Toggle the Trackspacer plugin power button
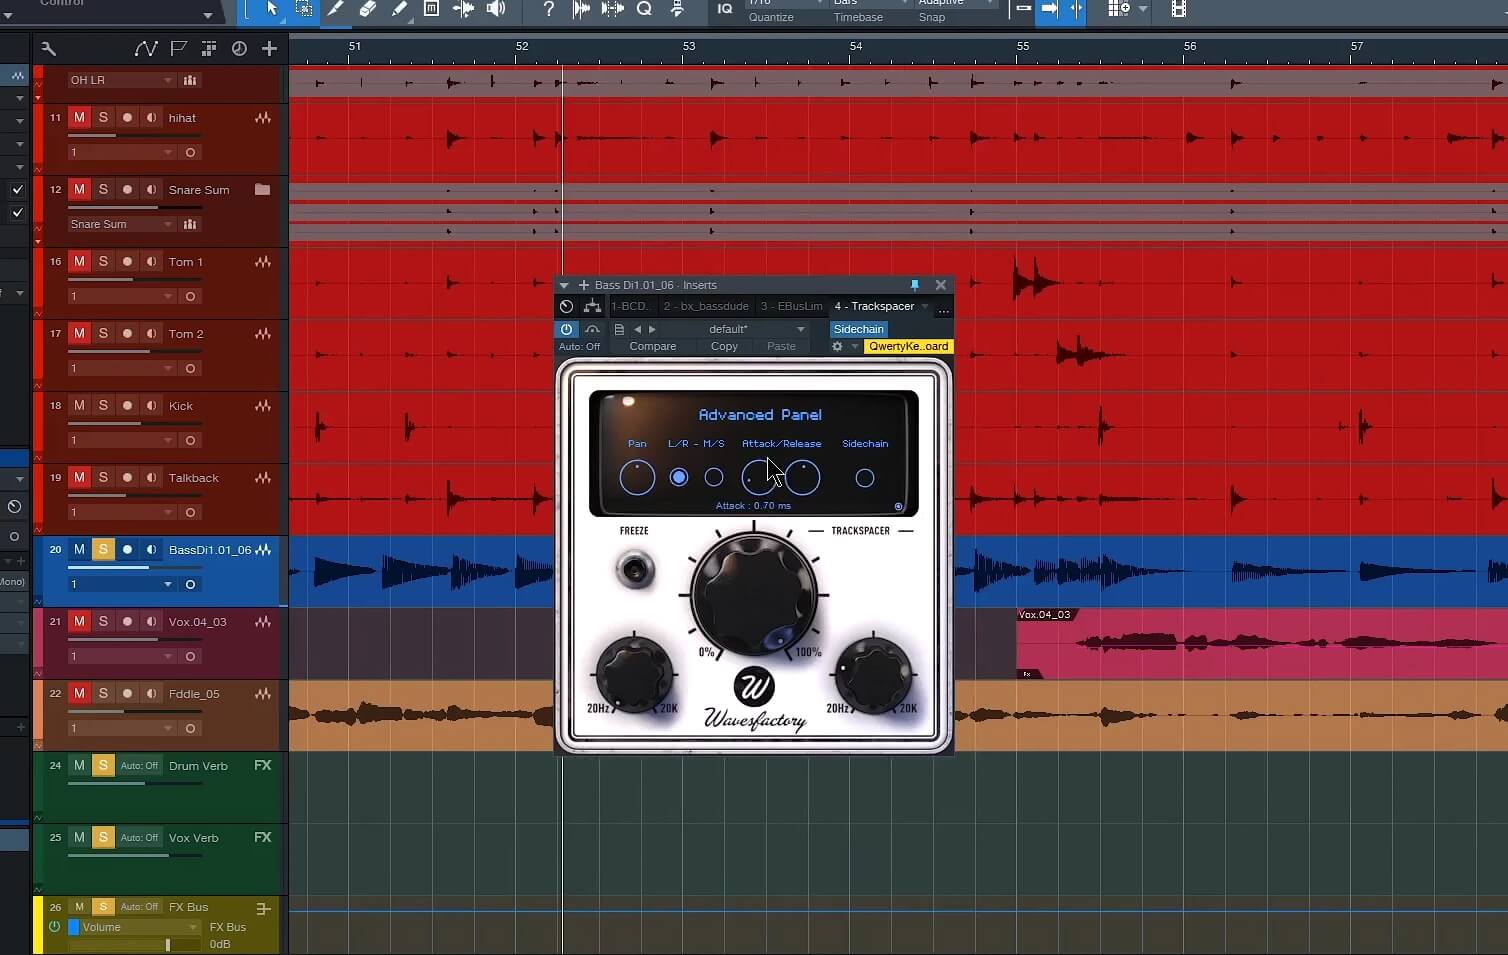The image size is (1508, 955). point(566,329)
